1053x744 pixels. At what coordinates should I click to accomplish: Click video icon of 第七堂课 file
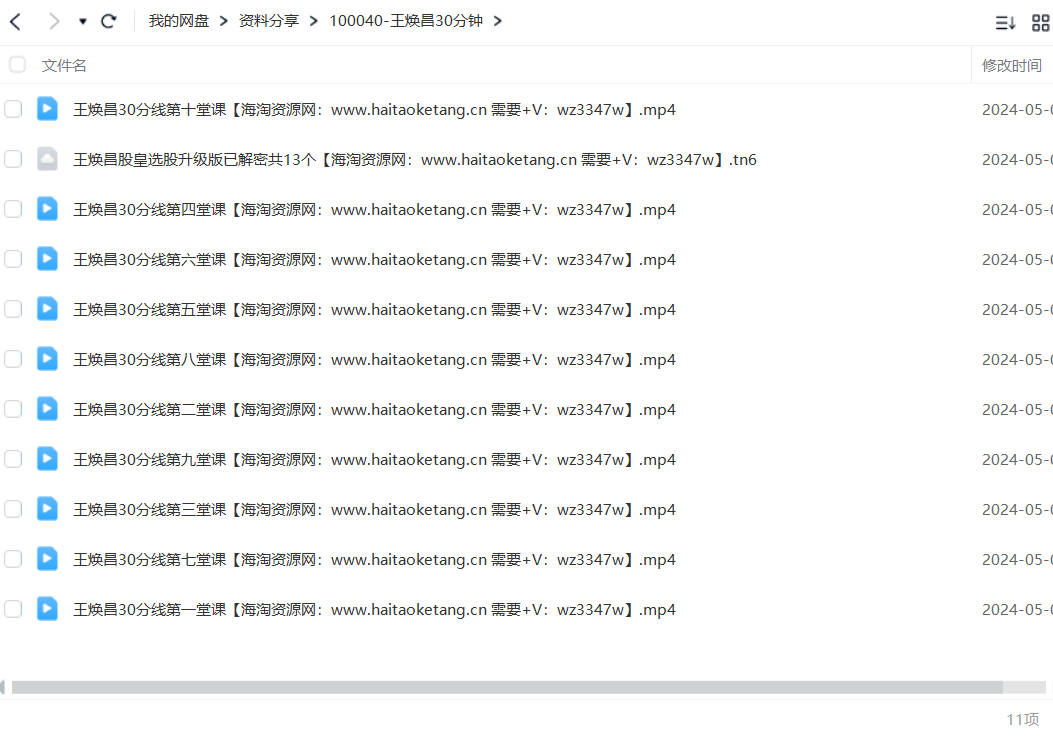[x=47, y=559]
